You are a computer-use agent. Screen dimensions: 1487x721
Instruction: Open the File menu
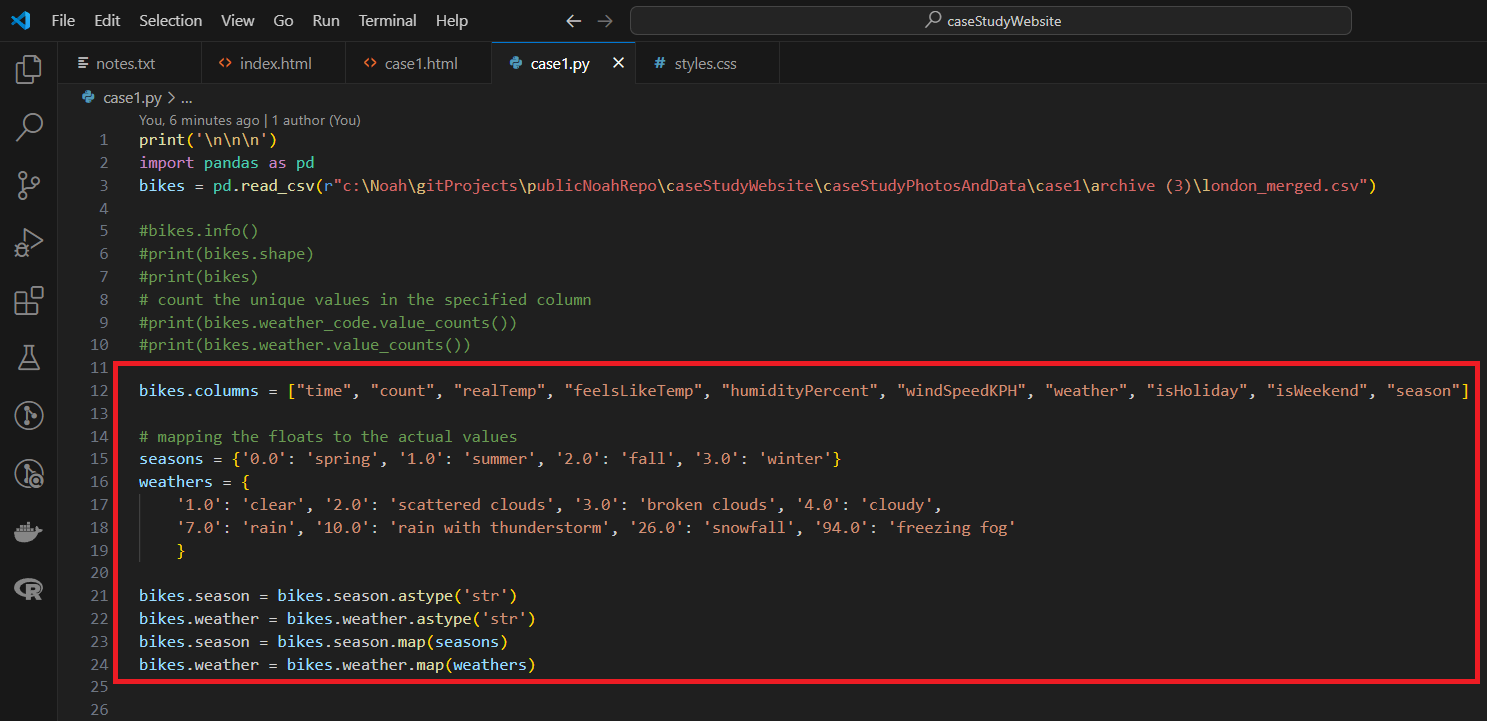point(63,20)
